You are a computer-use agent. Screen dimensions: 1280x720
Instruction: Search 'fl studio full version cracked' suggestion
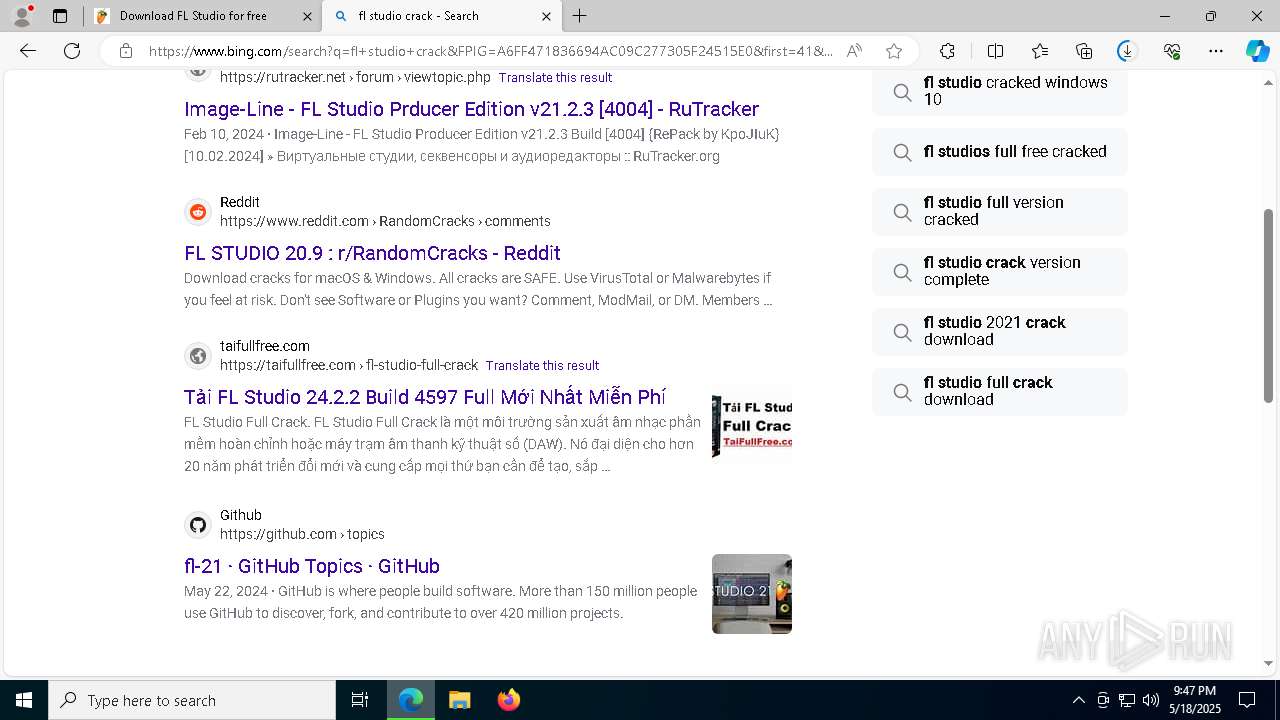(1000, 212)
